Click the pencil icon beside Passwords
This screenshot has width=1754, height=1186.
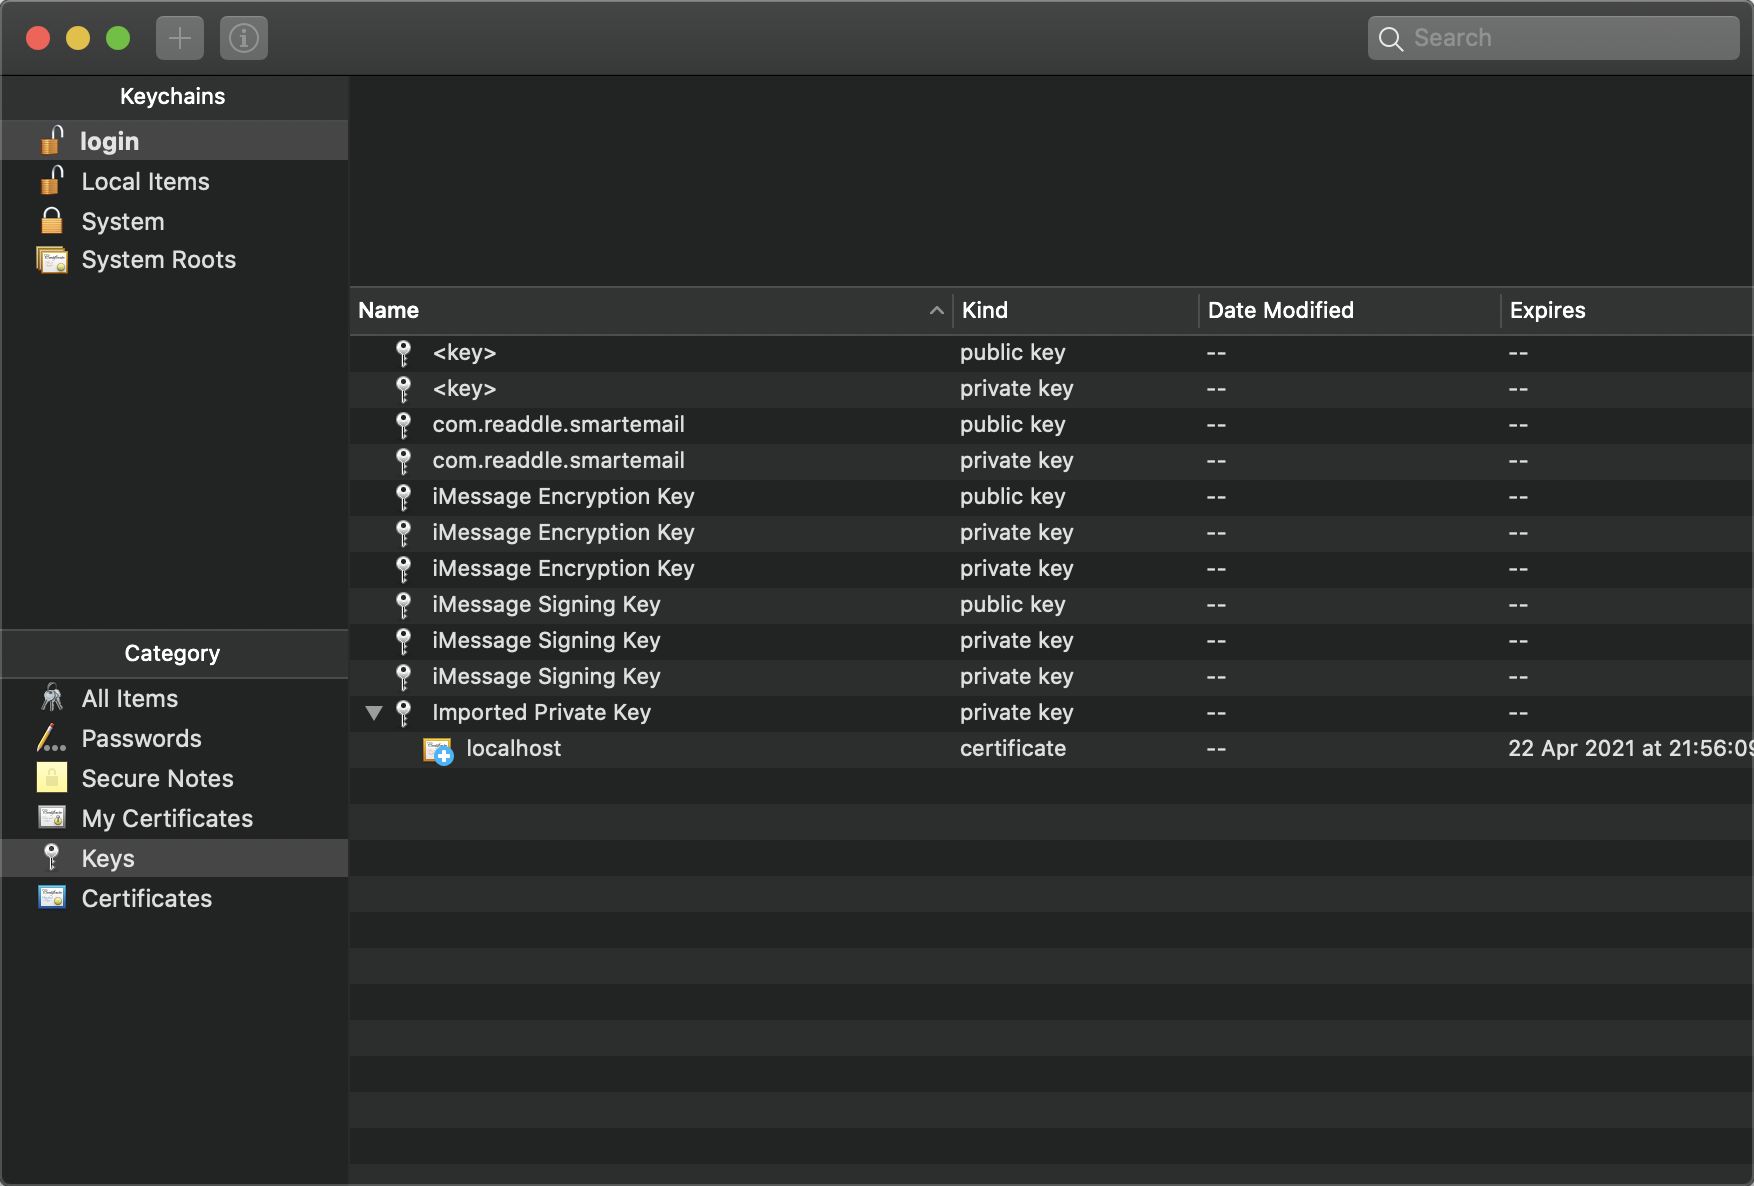click(51, 738)
